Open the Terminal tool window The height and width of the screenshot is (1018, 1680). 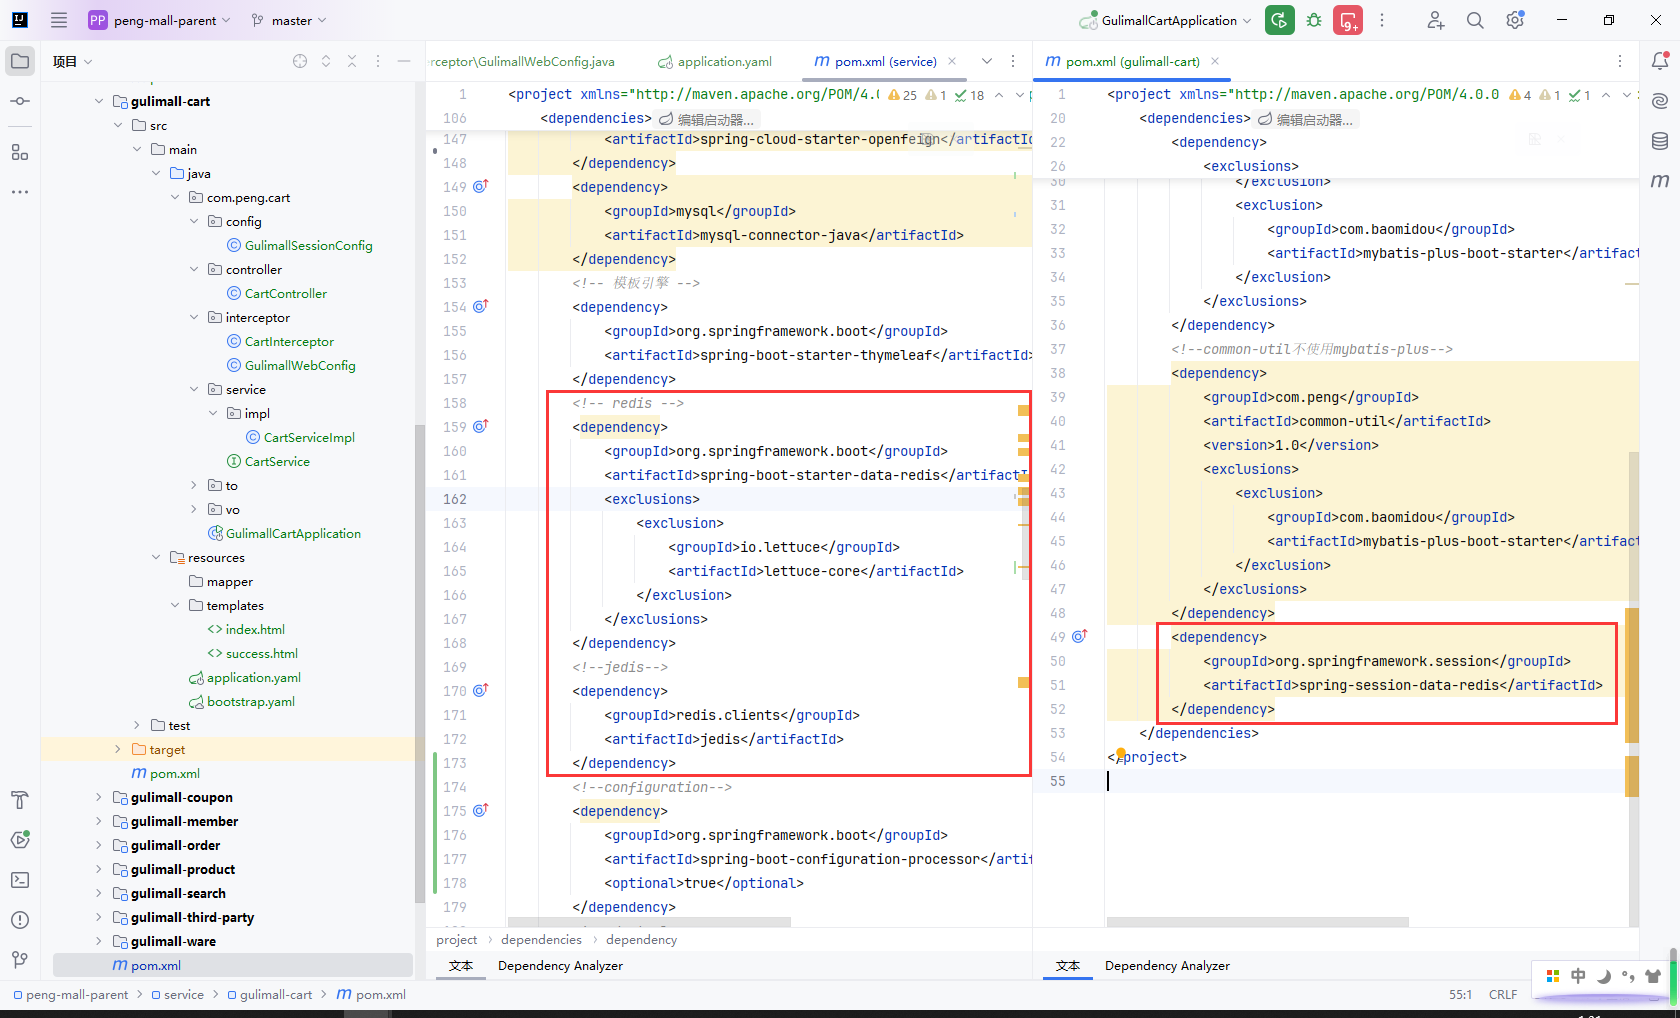[20, 880]
